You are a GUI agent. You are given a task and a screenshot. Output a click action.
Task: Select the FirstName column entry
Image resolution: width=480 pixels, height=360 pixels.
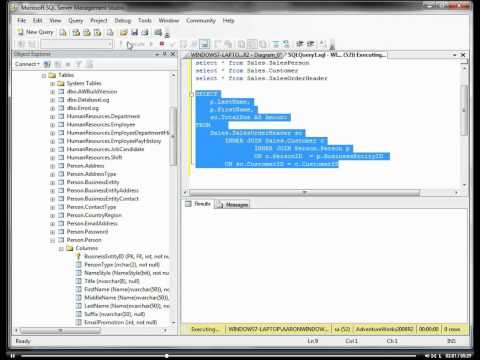point(127,289)
